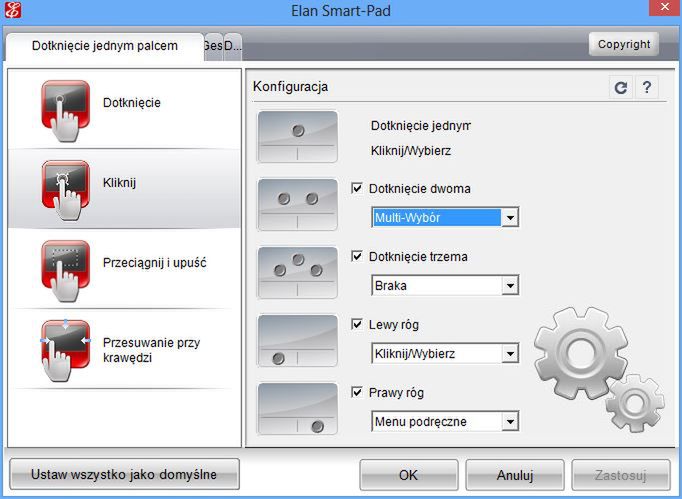
Task: Open the Multi-Wybór dropdown
Action: (x=445, y=217)
